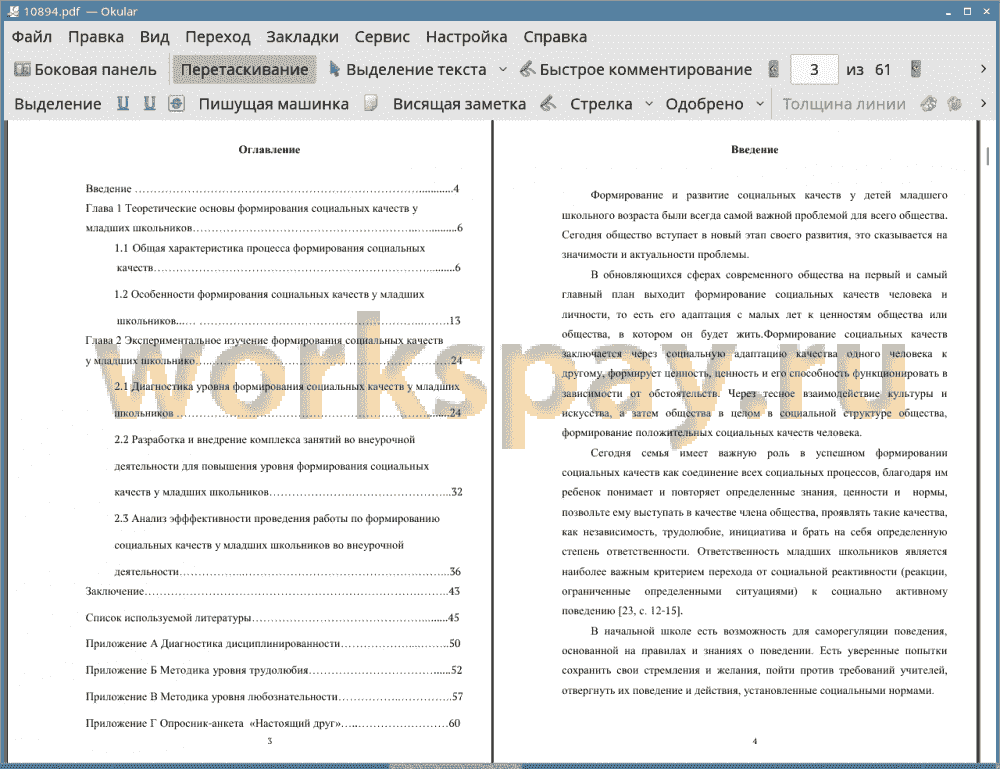
Task: Click the contents line '2.3 Анализ эффективности проведения'
Action: (x=277, y=518)
